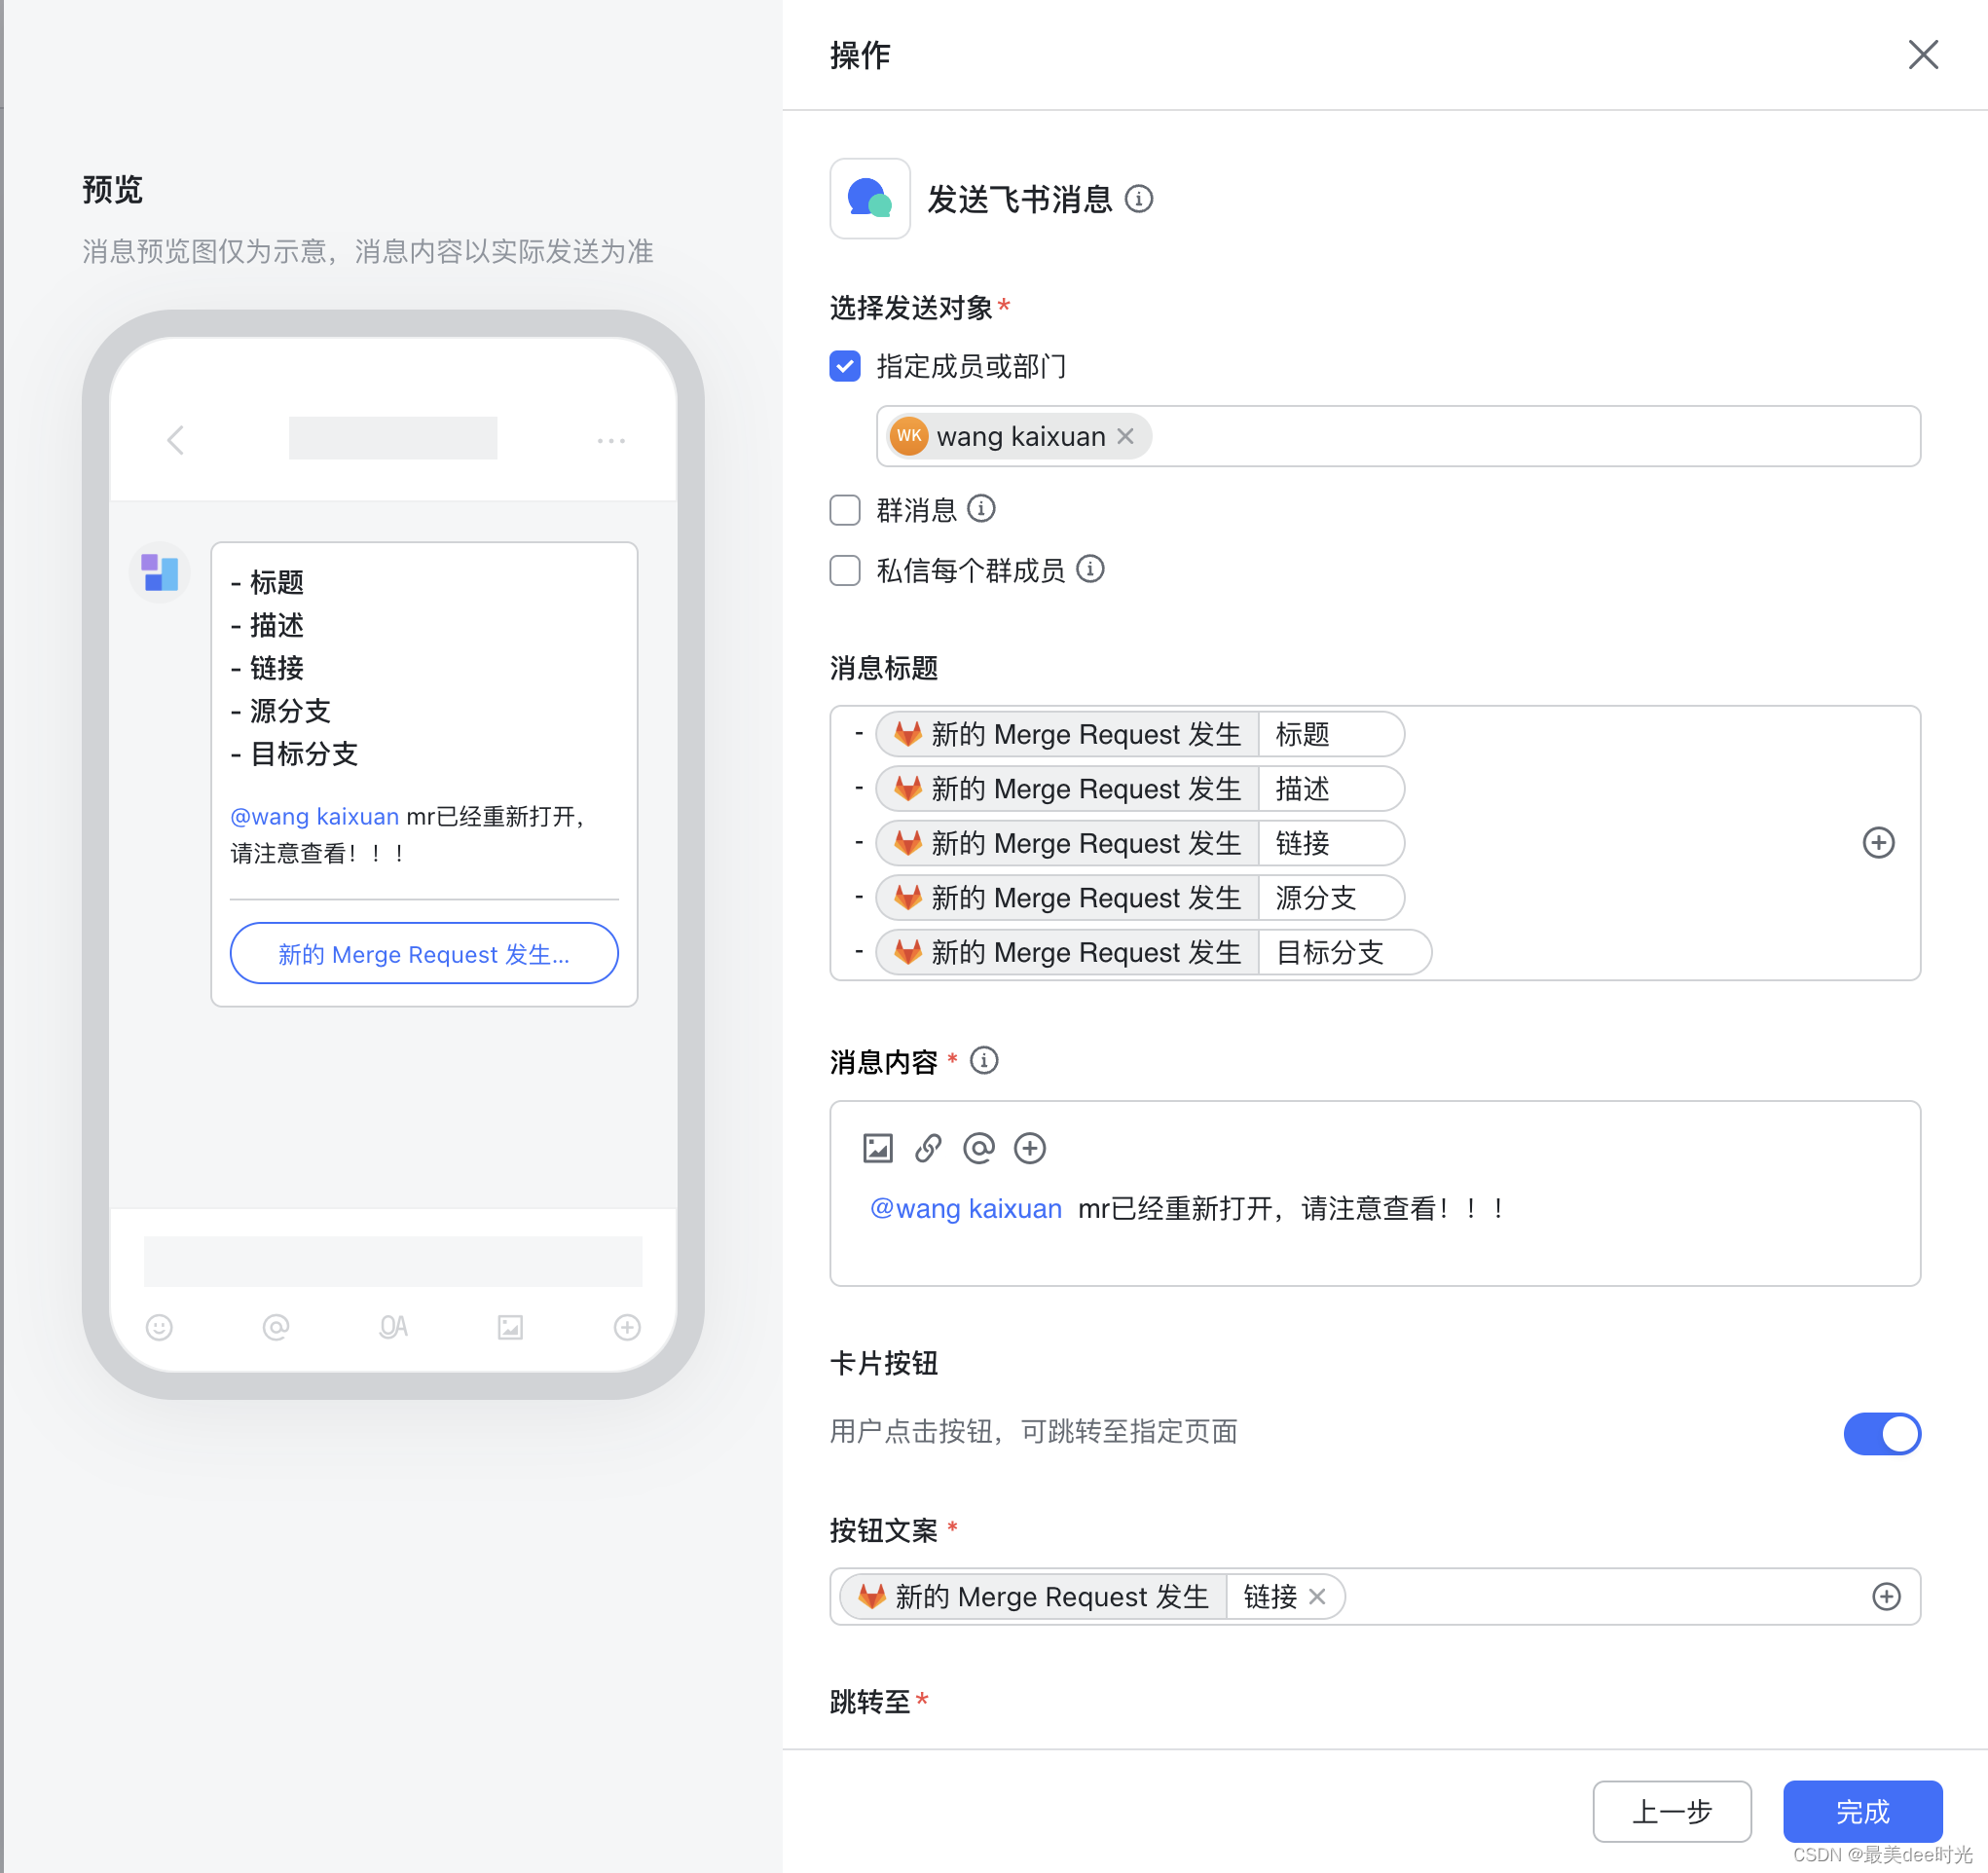Image resolution: width=1988 pixels, height=1873 pixels.
Task: Close the 操作 panel
Action: coord(1923,56)
